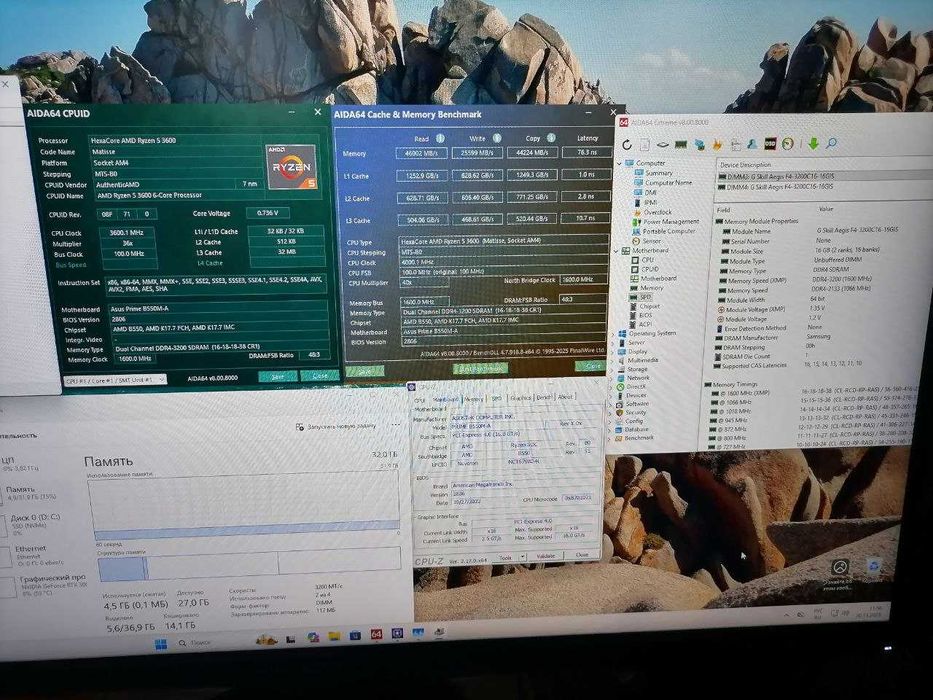The image size is (933, 700).
Task: Click the info icon next to Copy column
Action: [x=551, y=138]
